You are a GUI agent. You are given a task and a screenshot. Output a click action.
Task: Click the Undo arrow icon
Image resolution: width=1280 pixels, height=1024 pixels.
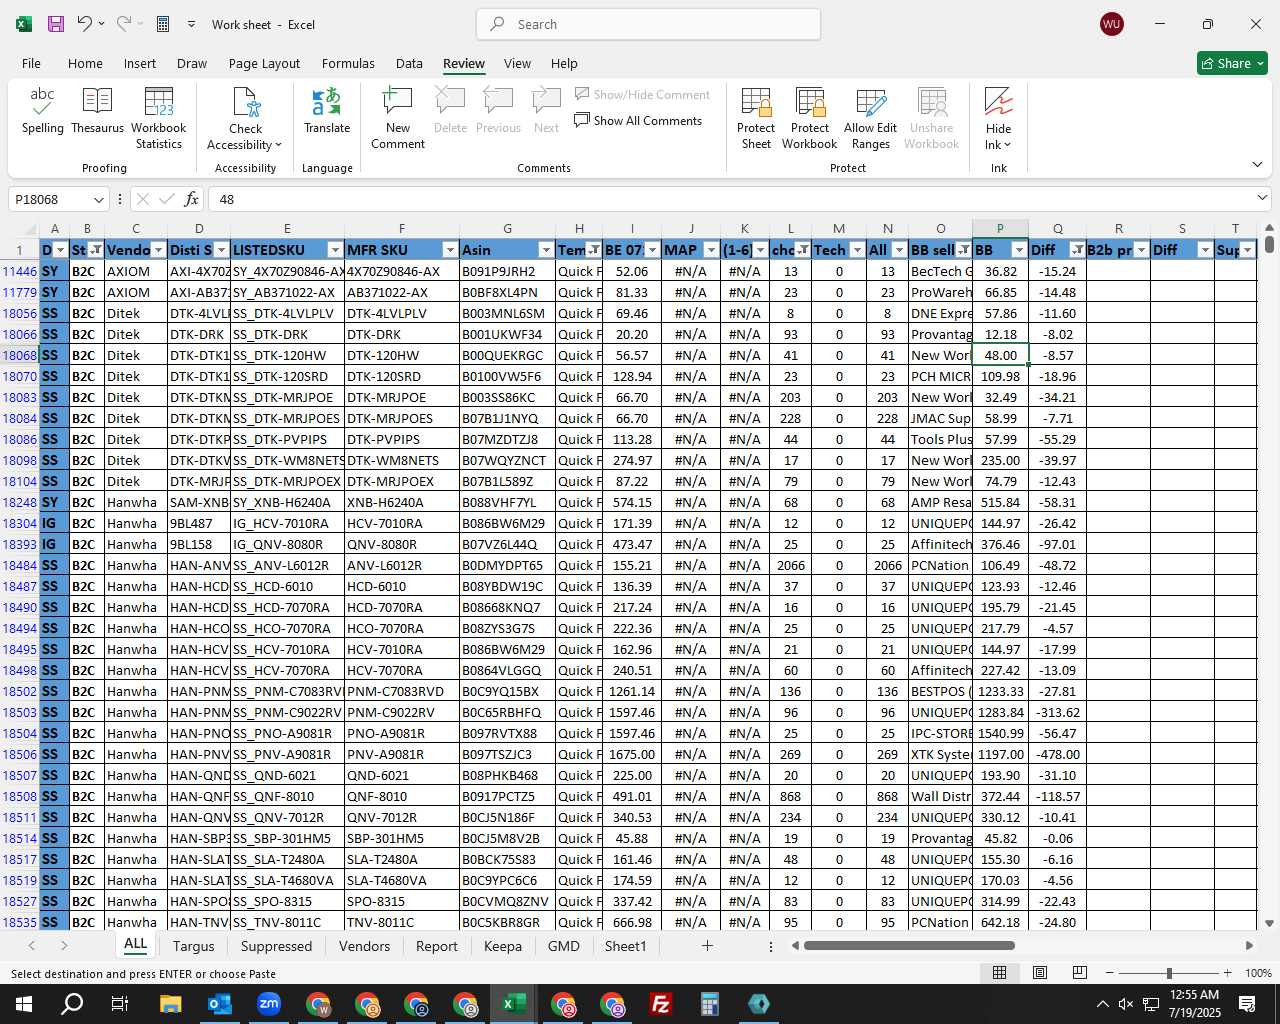point(85,24)
